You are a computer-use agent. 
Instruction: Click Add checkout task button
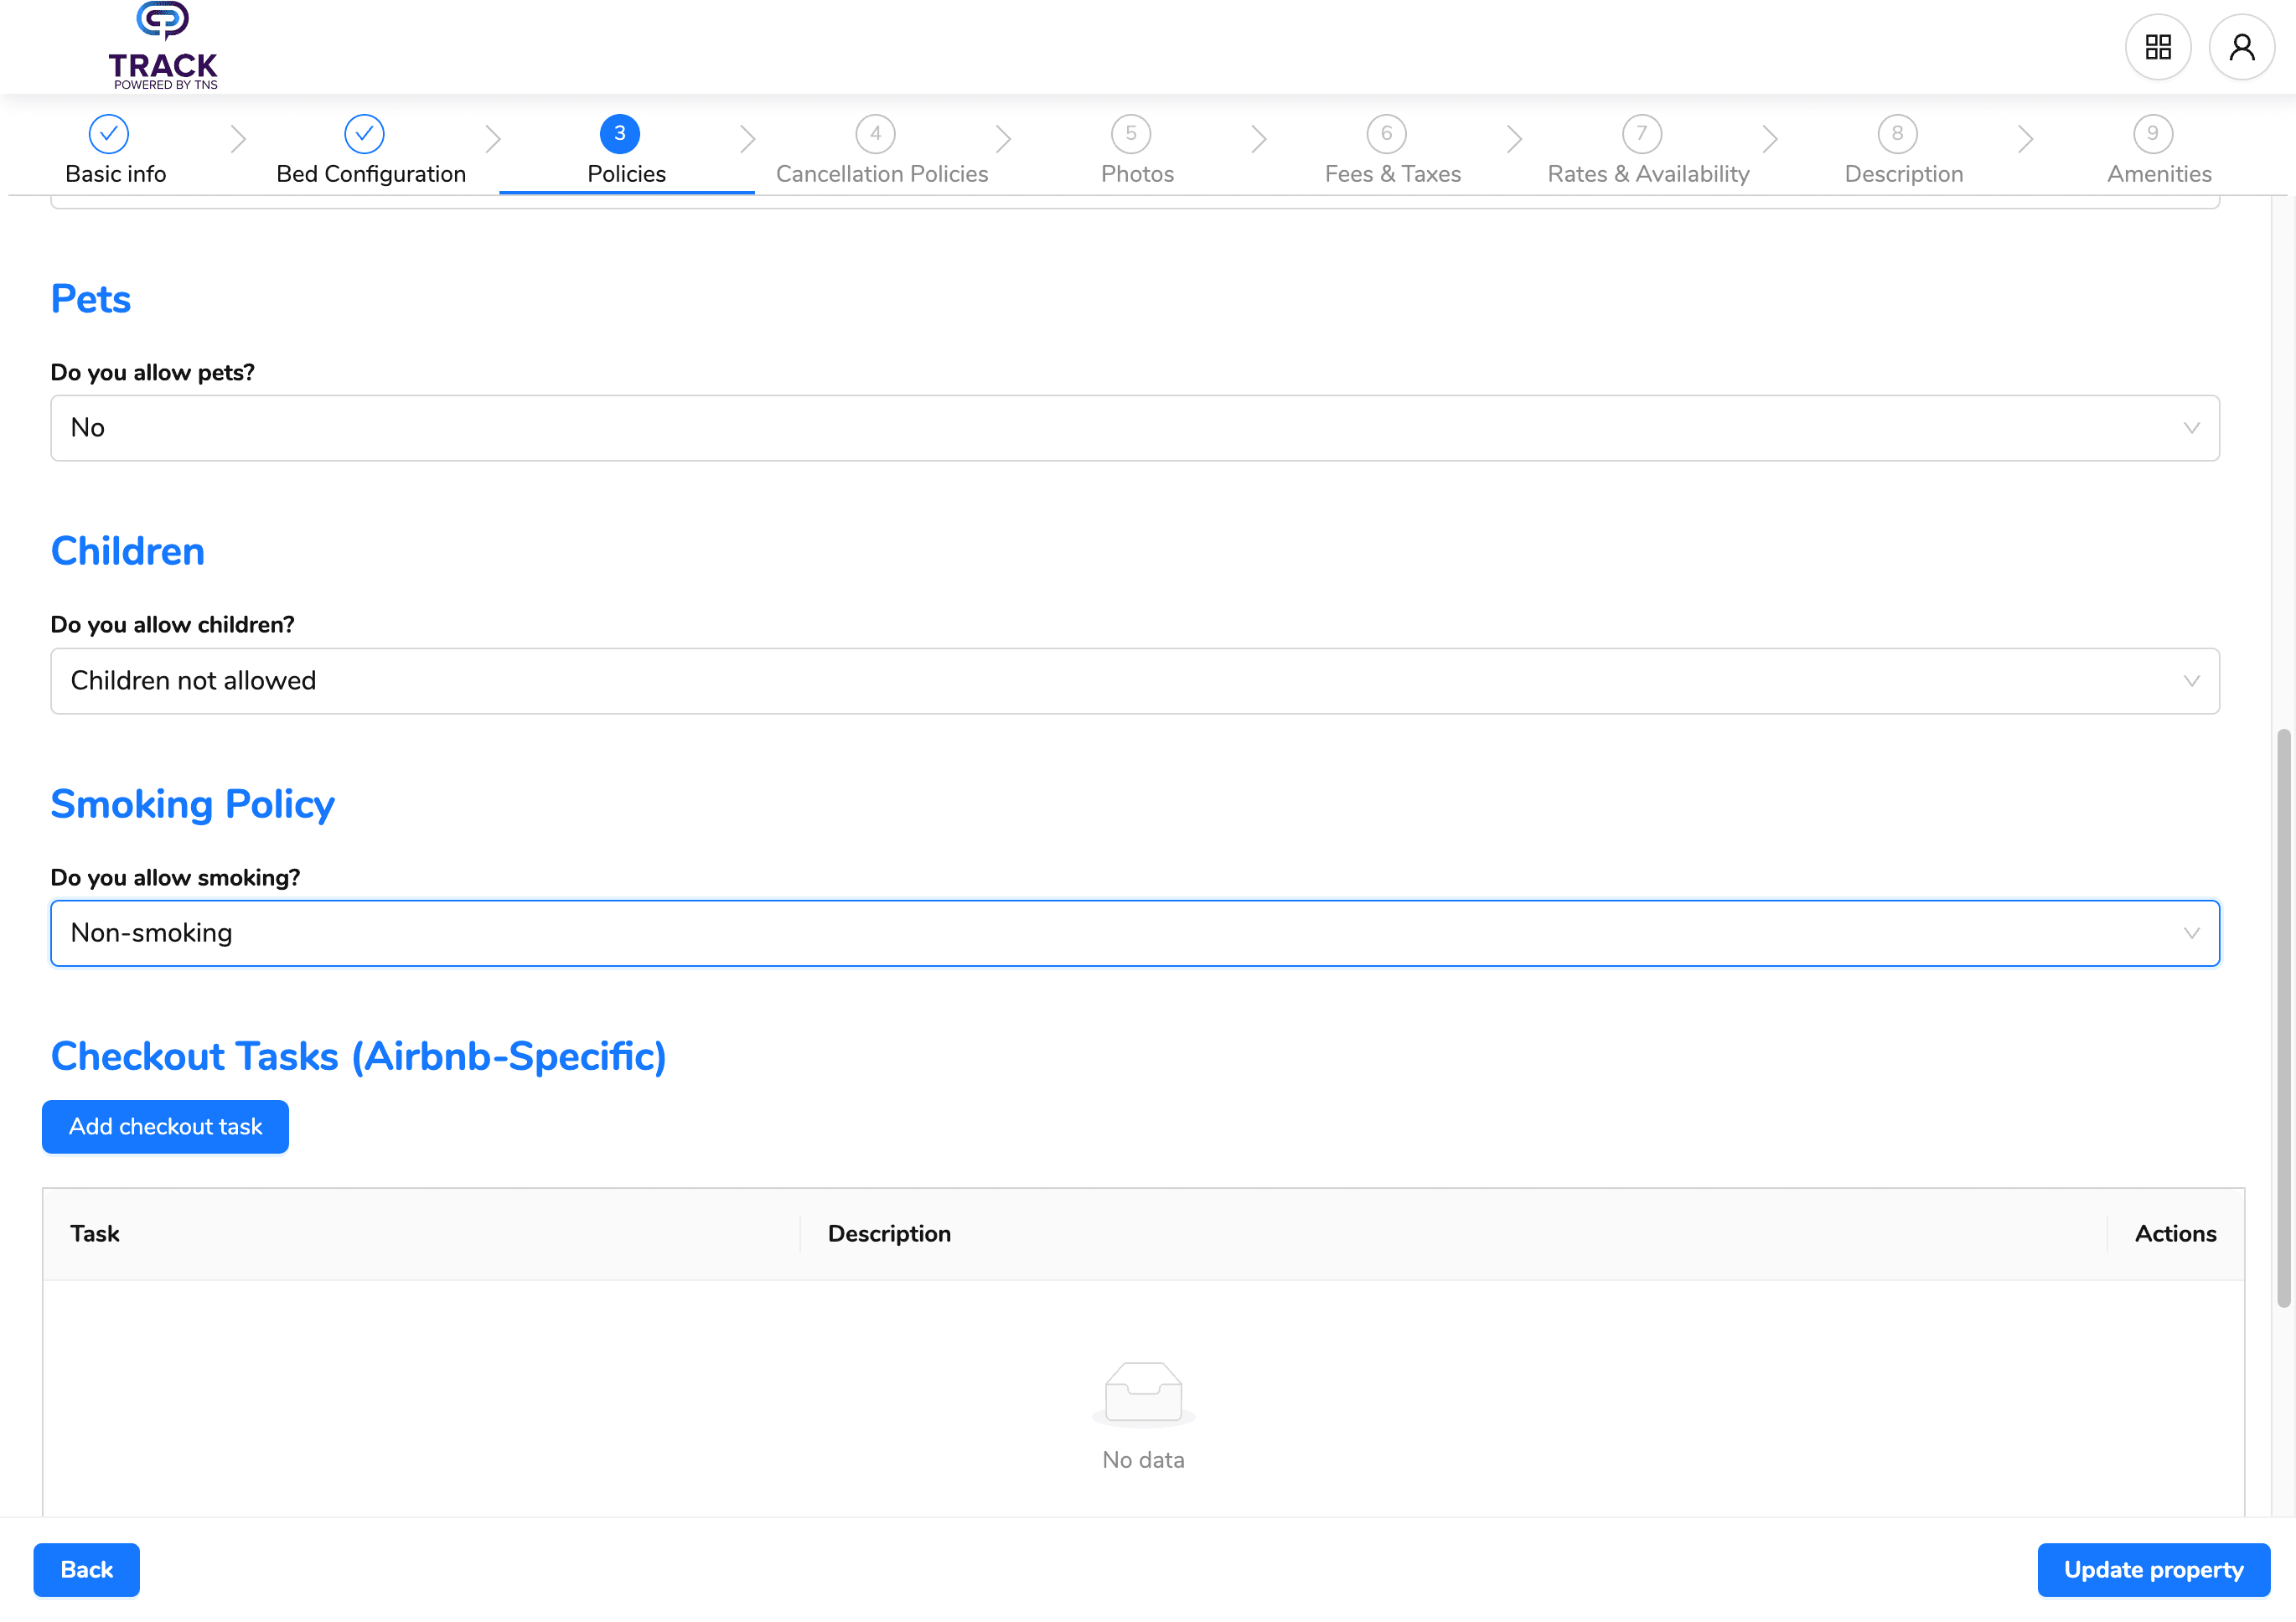point(165,1127)
